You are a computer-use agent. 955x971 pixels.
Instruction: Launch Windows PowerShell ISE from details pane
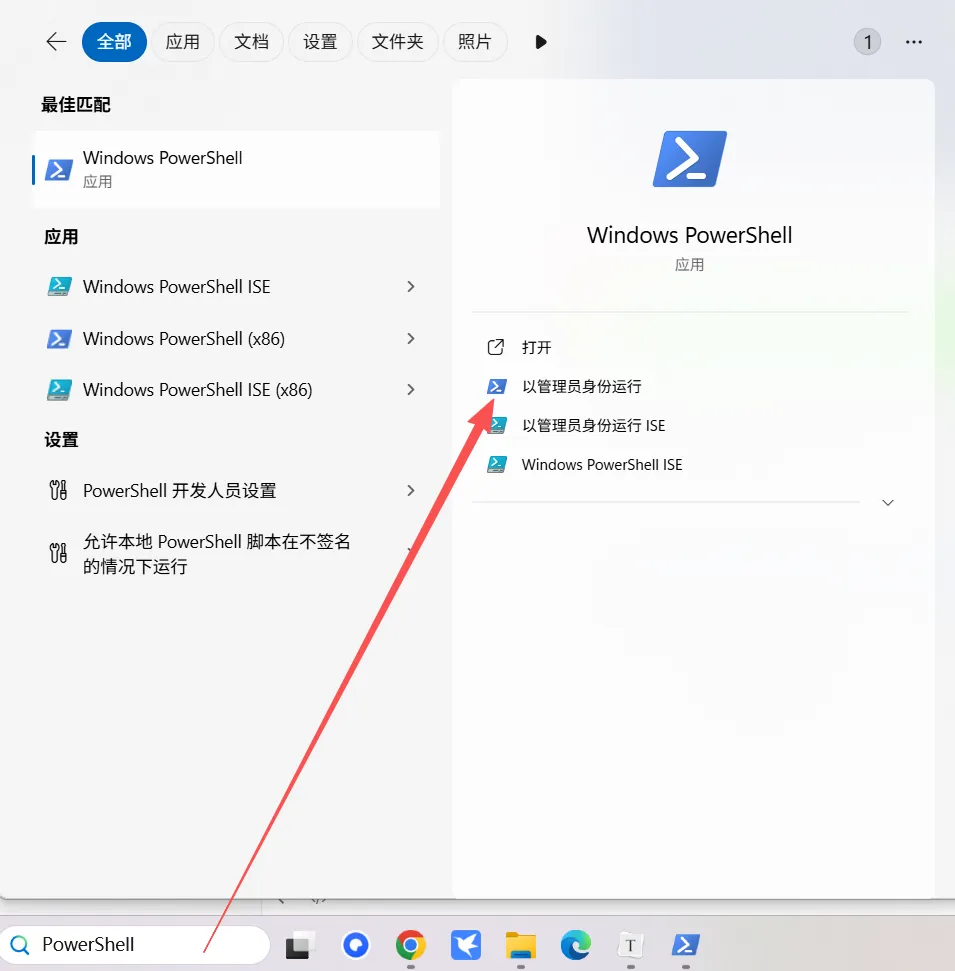pyautogui.click(x=602, y=464)
